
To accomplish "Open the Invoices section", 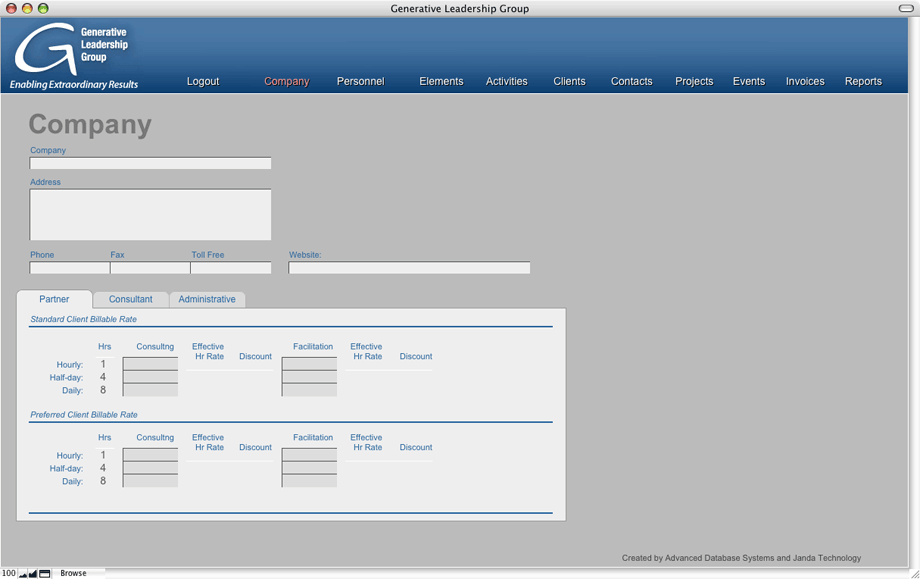I will [x=805, y=82].
